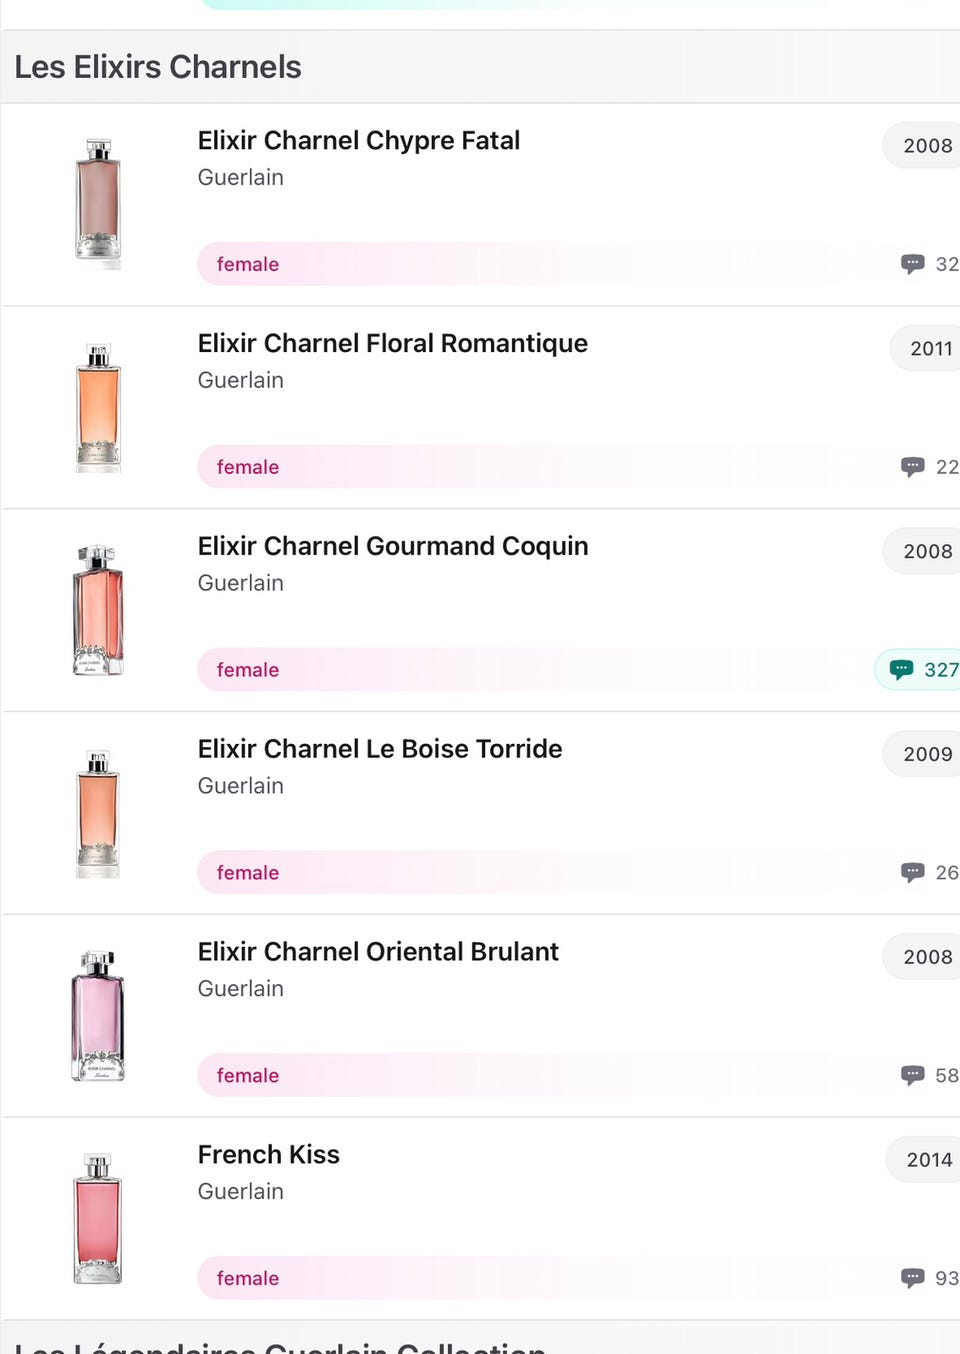Select 2011 year badge on Floral Romantique
Viewport: 960px width, 1354px height.
pos(925,348)
